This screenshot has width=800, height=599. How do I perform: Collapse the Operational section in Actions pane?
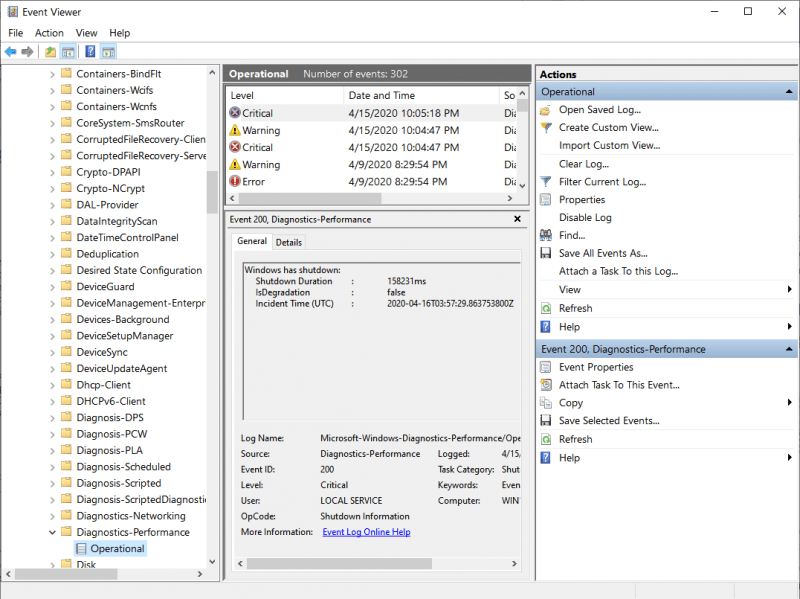[x=789, y=91]
